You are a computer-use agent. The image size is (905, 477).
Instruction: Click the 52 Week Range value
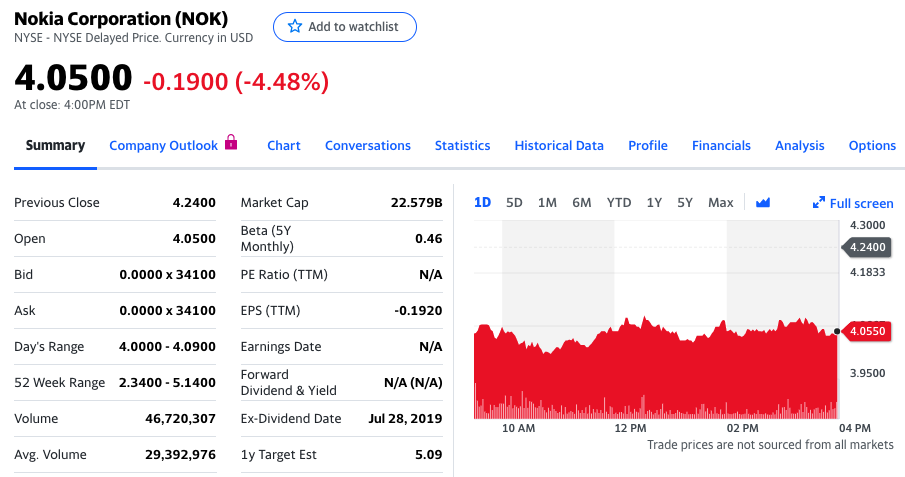point(167,382)
